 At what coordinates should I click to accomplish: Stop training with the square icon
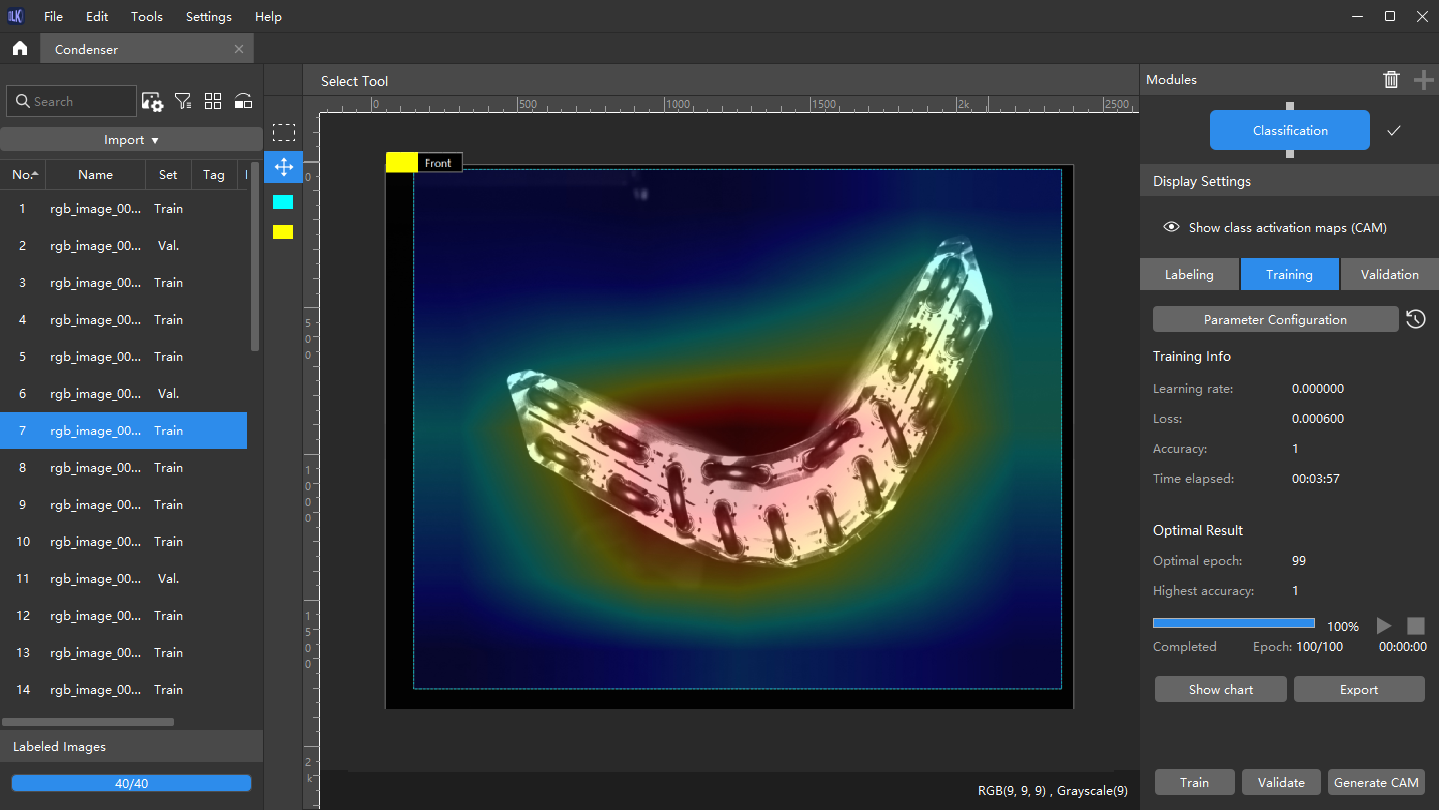coord(1415,626)
